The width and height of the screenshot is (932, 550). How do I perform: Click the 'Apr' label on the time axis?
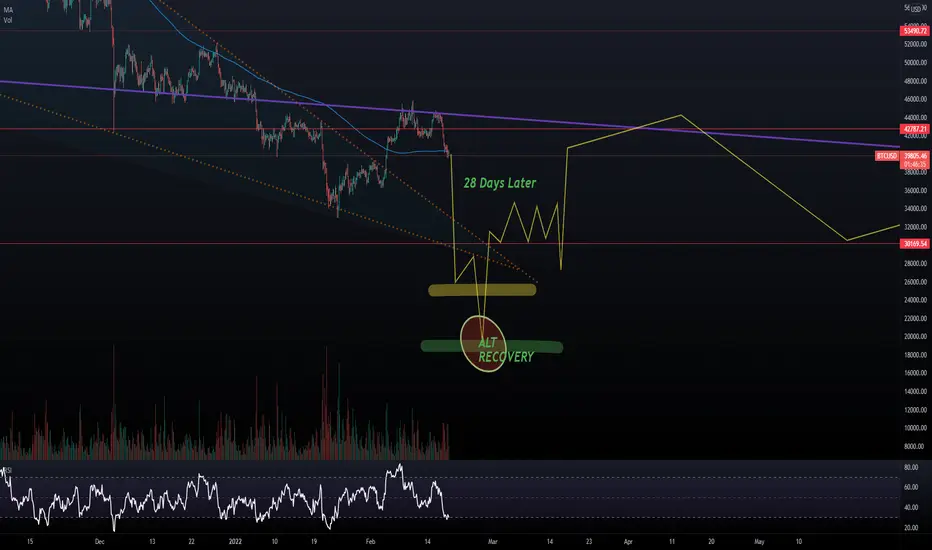click(628, 542)
